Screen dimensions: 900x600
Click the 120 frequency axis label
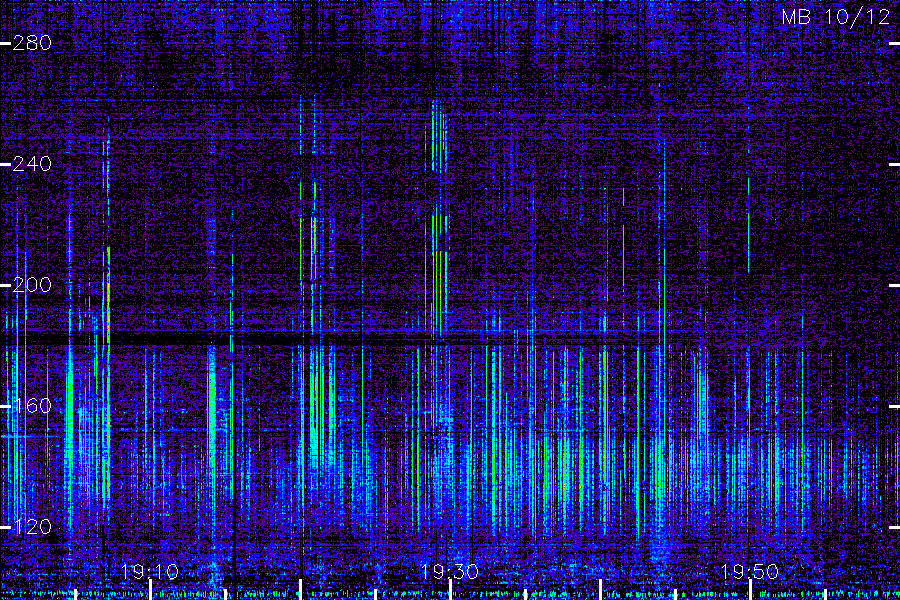32,527
